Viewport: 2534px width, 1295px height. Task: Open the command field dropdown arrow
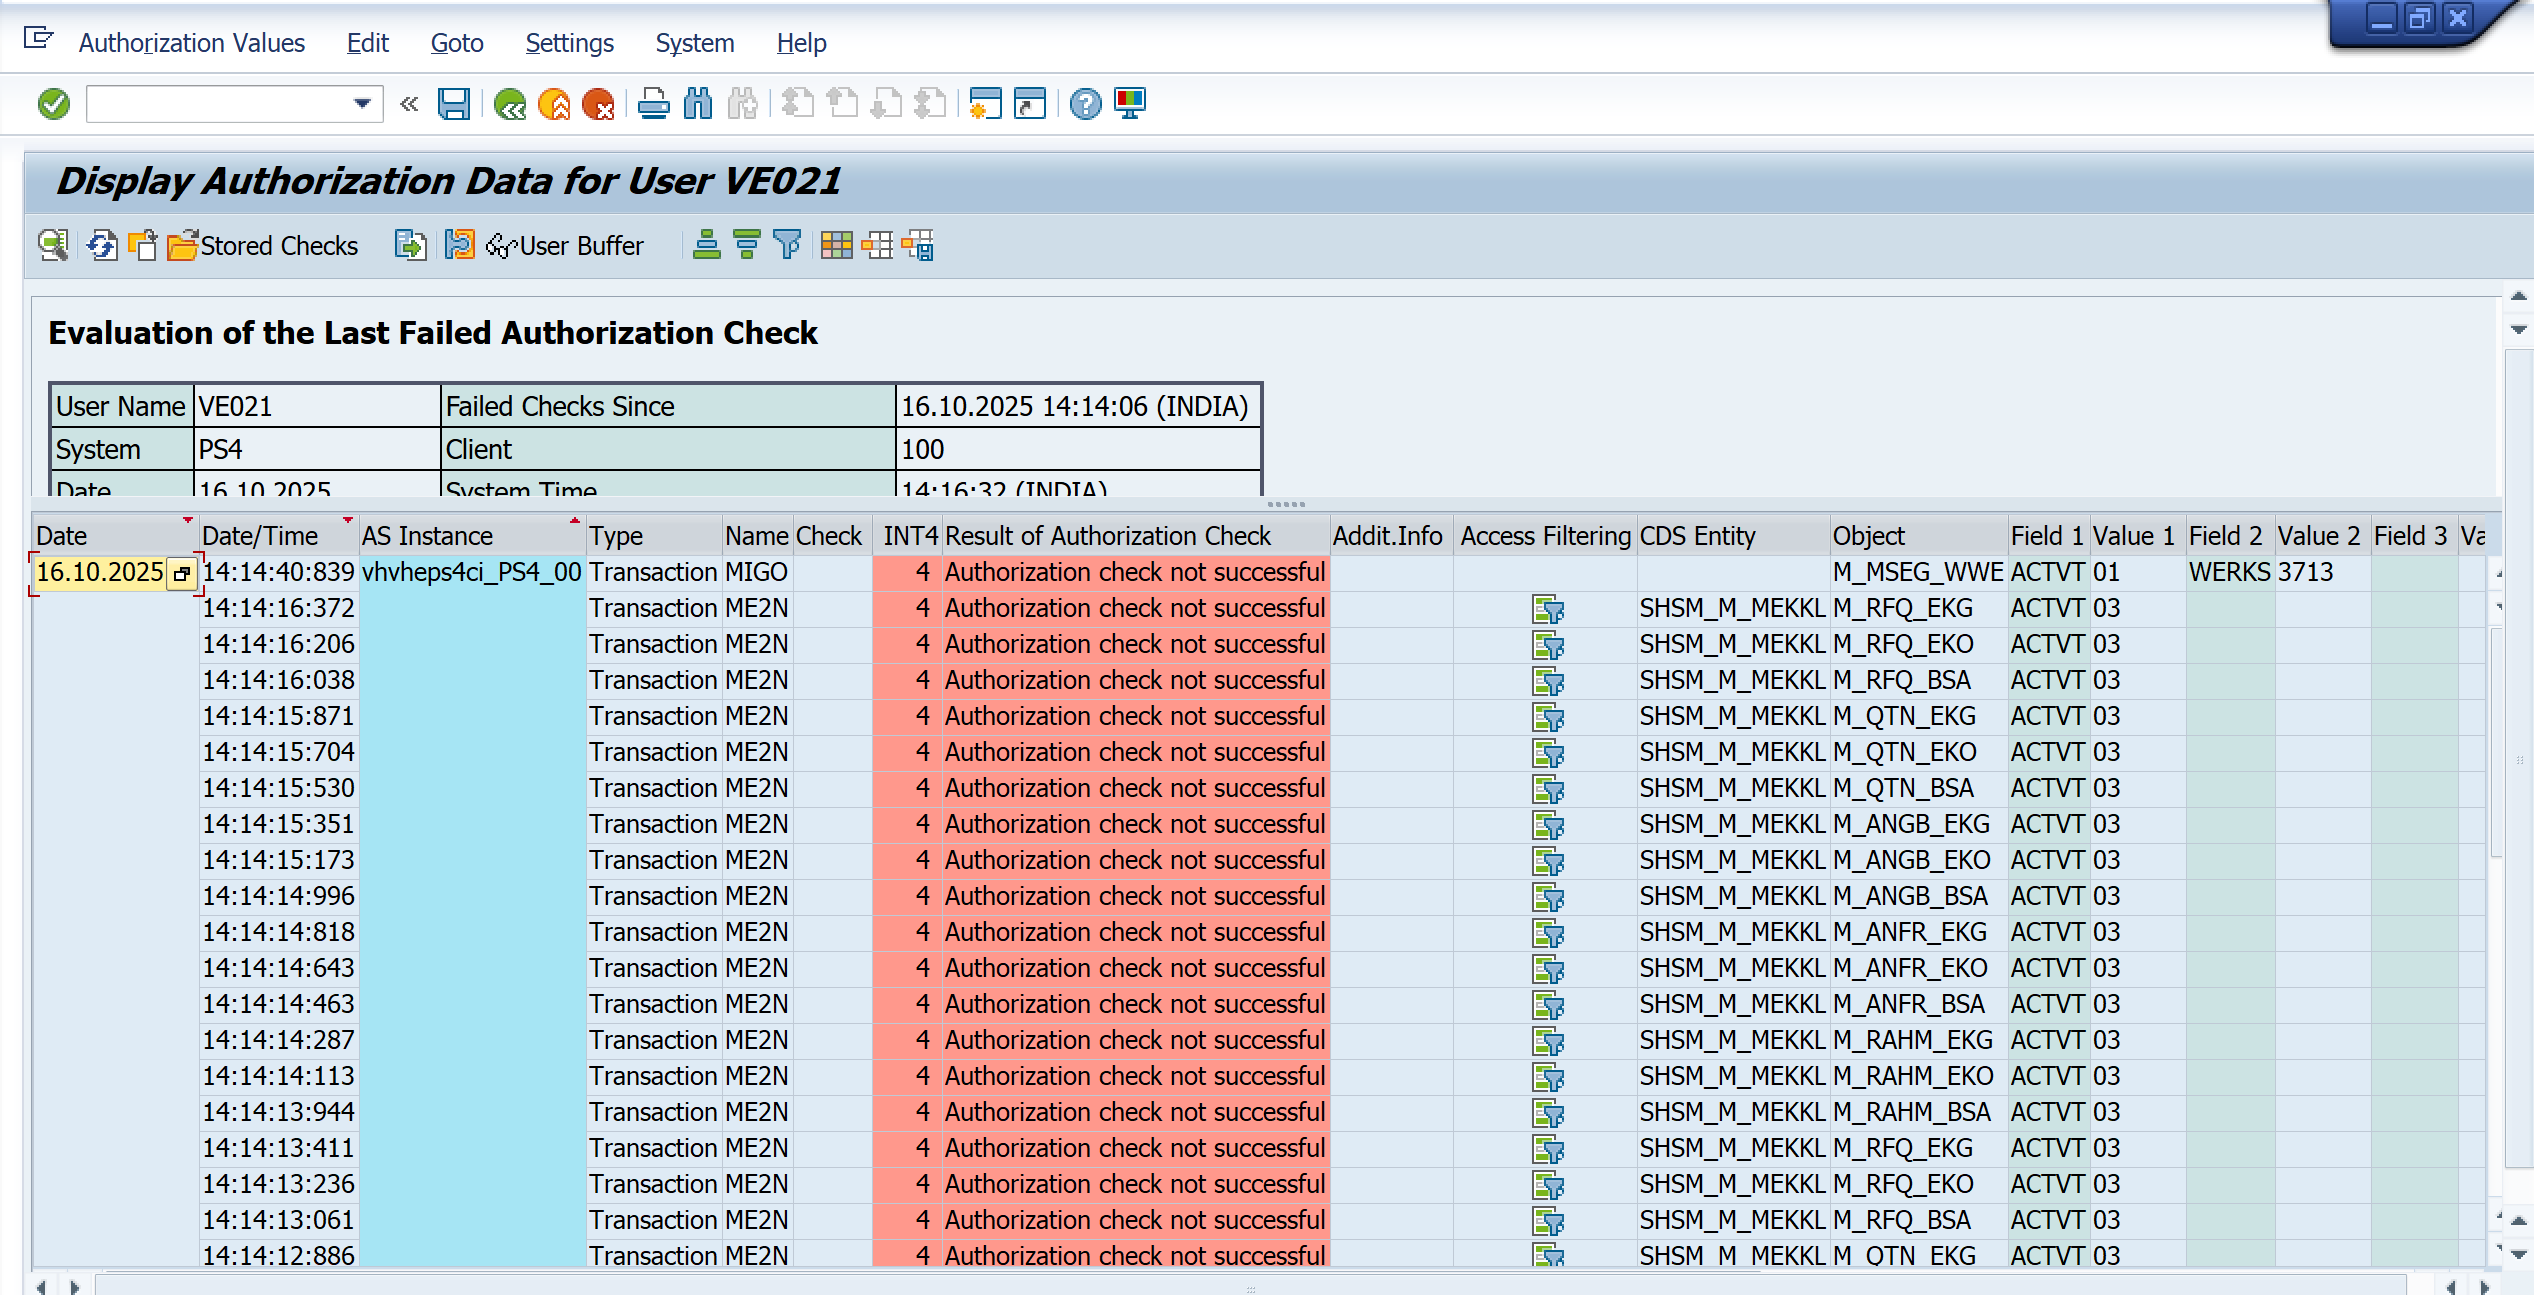(x=362, y=104)
